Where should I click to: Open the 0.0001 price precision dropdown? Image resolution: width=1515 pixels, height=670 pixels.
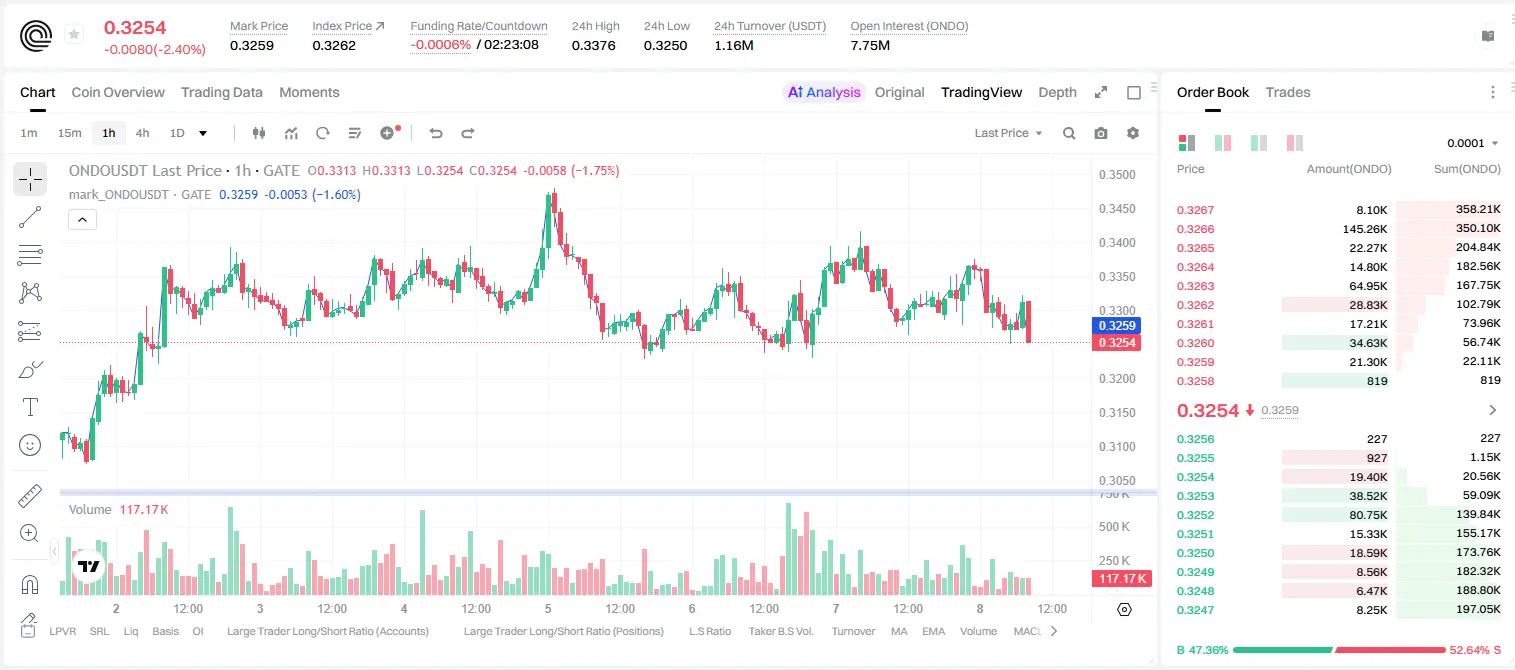(x=1472, y=143)
